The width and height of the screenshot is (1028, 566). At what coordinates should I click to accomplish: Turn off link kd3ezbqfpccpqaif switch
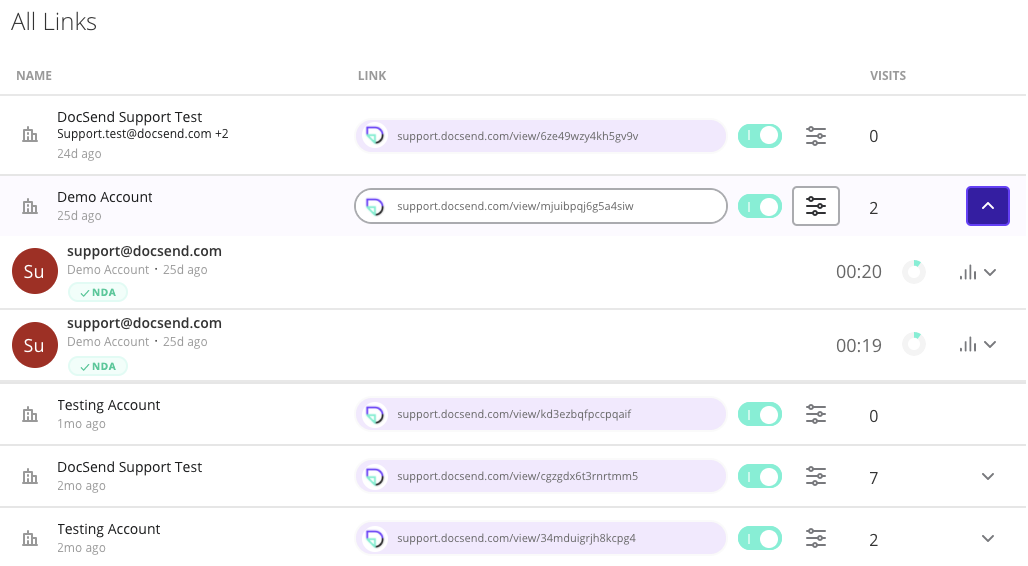pyautogui.click(x=760, y=414)
